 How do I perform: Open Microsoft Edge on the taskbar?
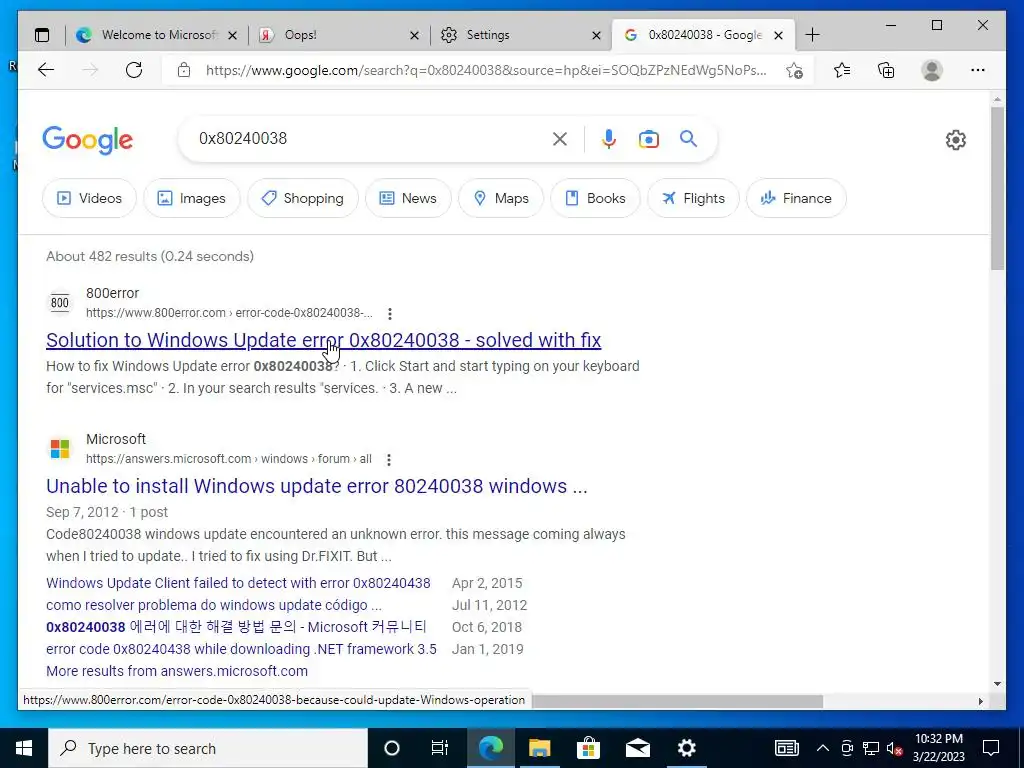(x=490, y=748)
